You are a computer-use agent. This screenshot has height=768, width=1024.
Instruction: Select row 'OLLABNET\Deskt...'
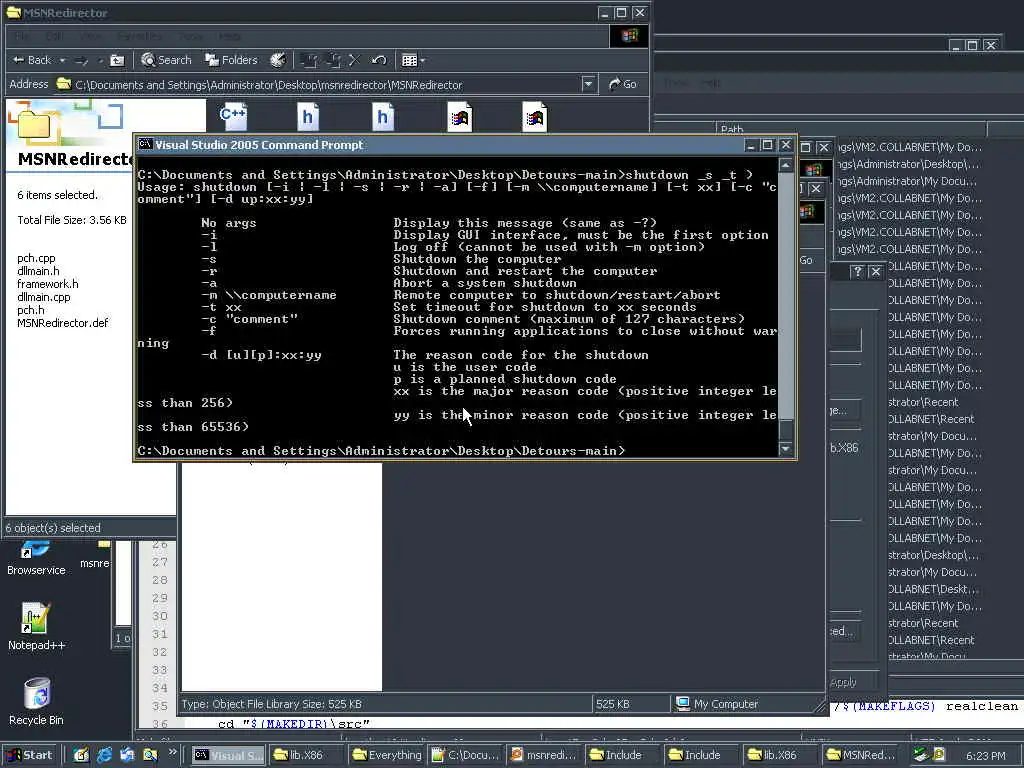pos(934,589)
